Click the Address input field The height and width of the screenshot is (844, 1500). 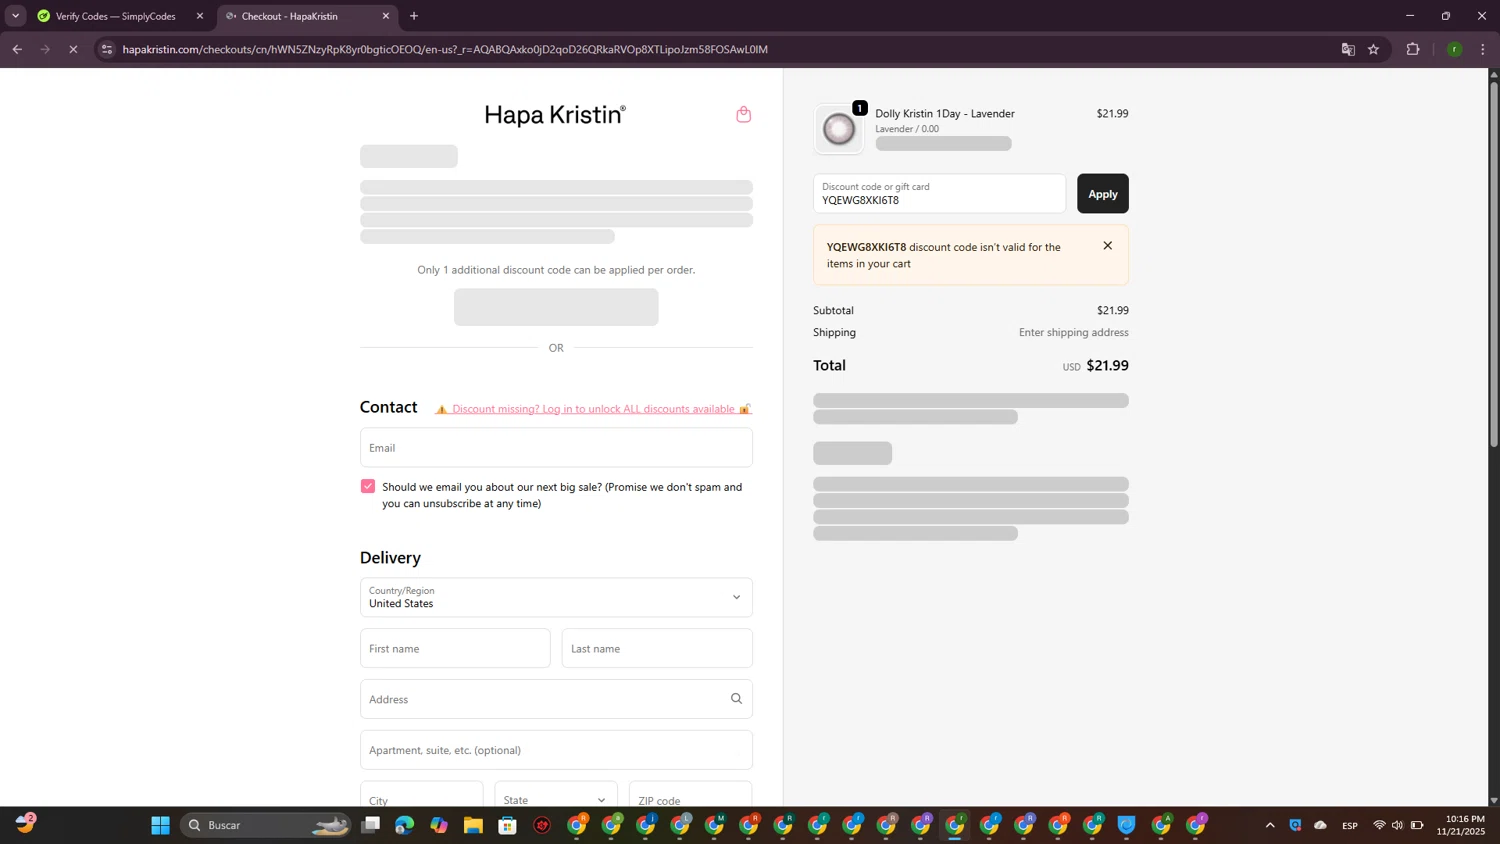point(556,699)
